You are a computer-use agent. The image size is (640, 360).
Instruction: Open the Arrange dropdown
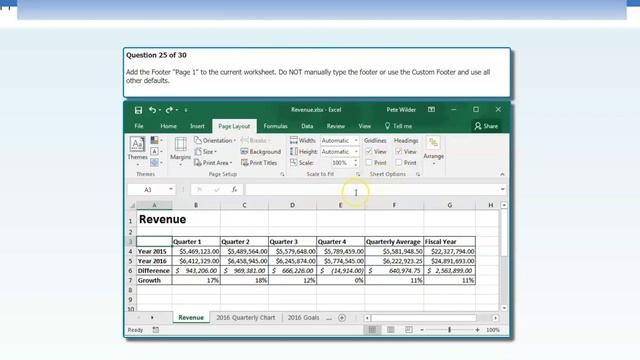(433, 150)
